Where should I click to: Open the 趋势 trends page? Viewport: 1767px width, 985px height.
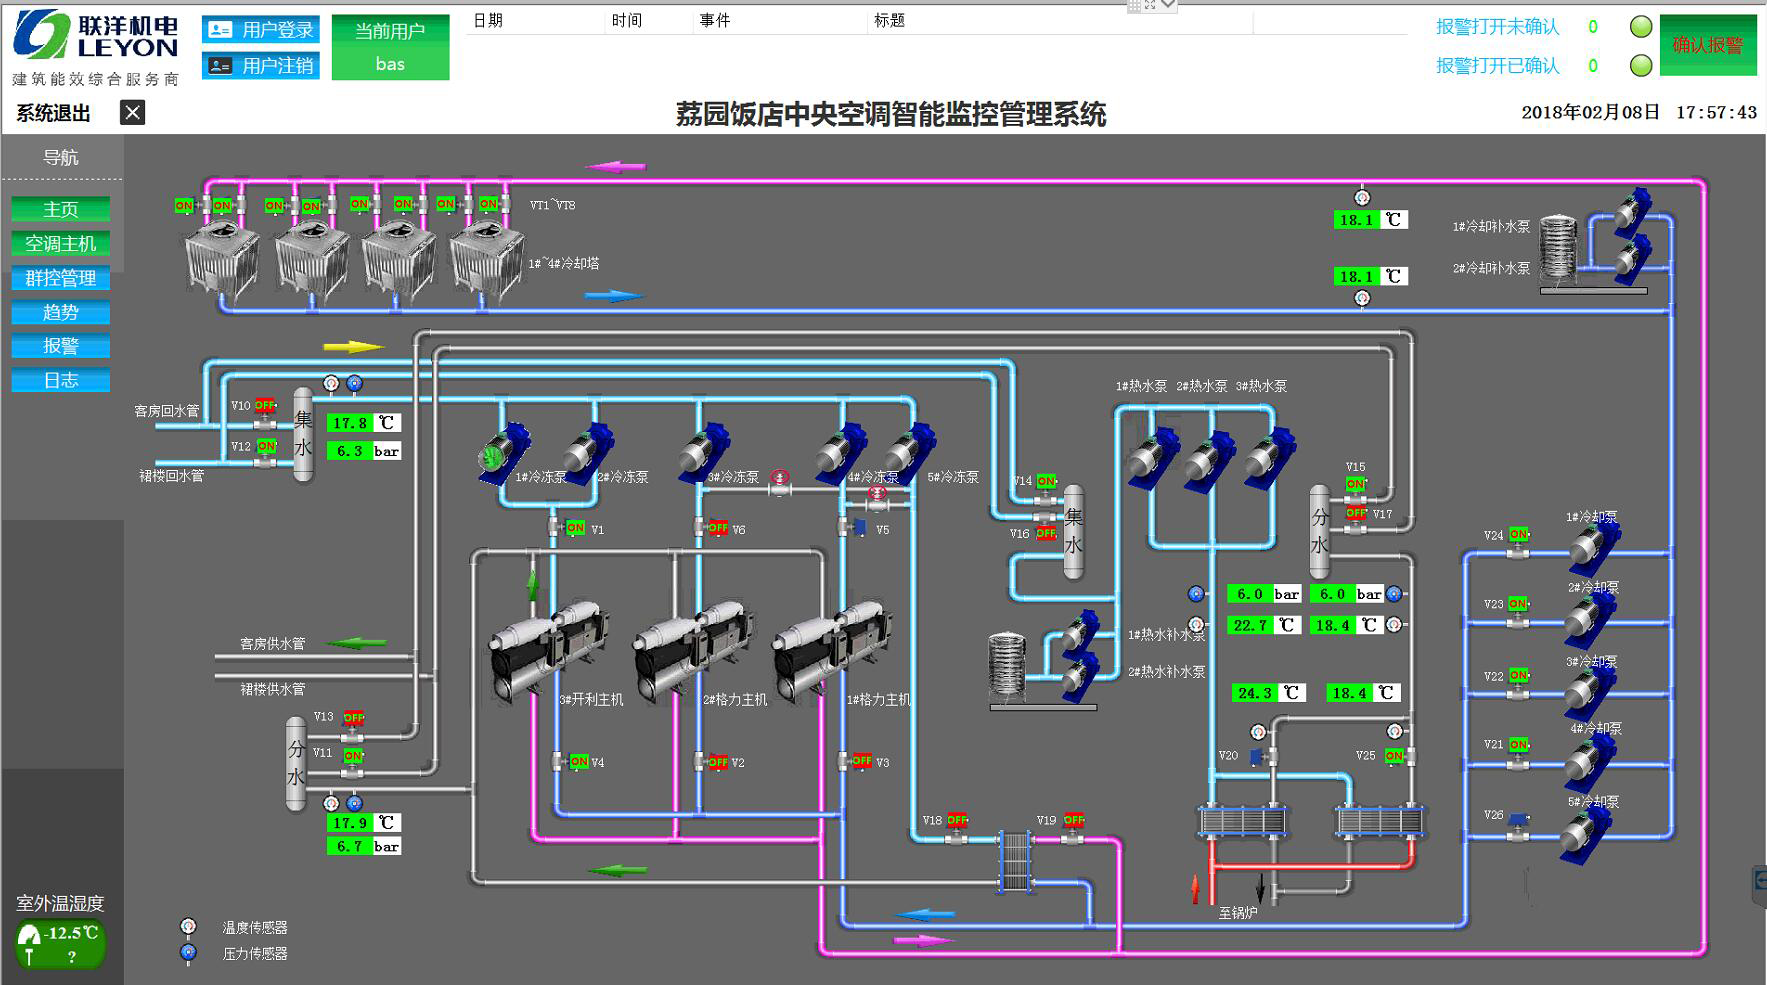pyautogui.click(x=61, y=312)
